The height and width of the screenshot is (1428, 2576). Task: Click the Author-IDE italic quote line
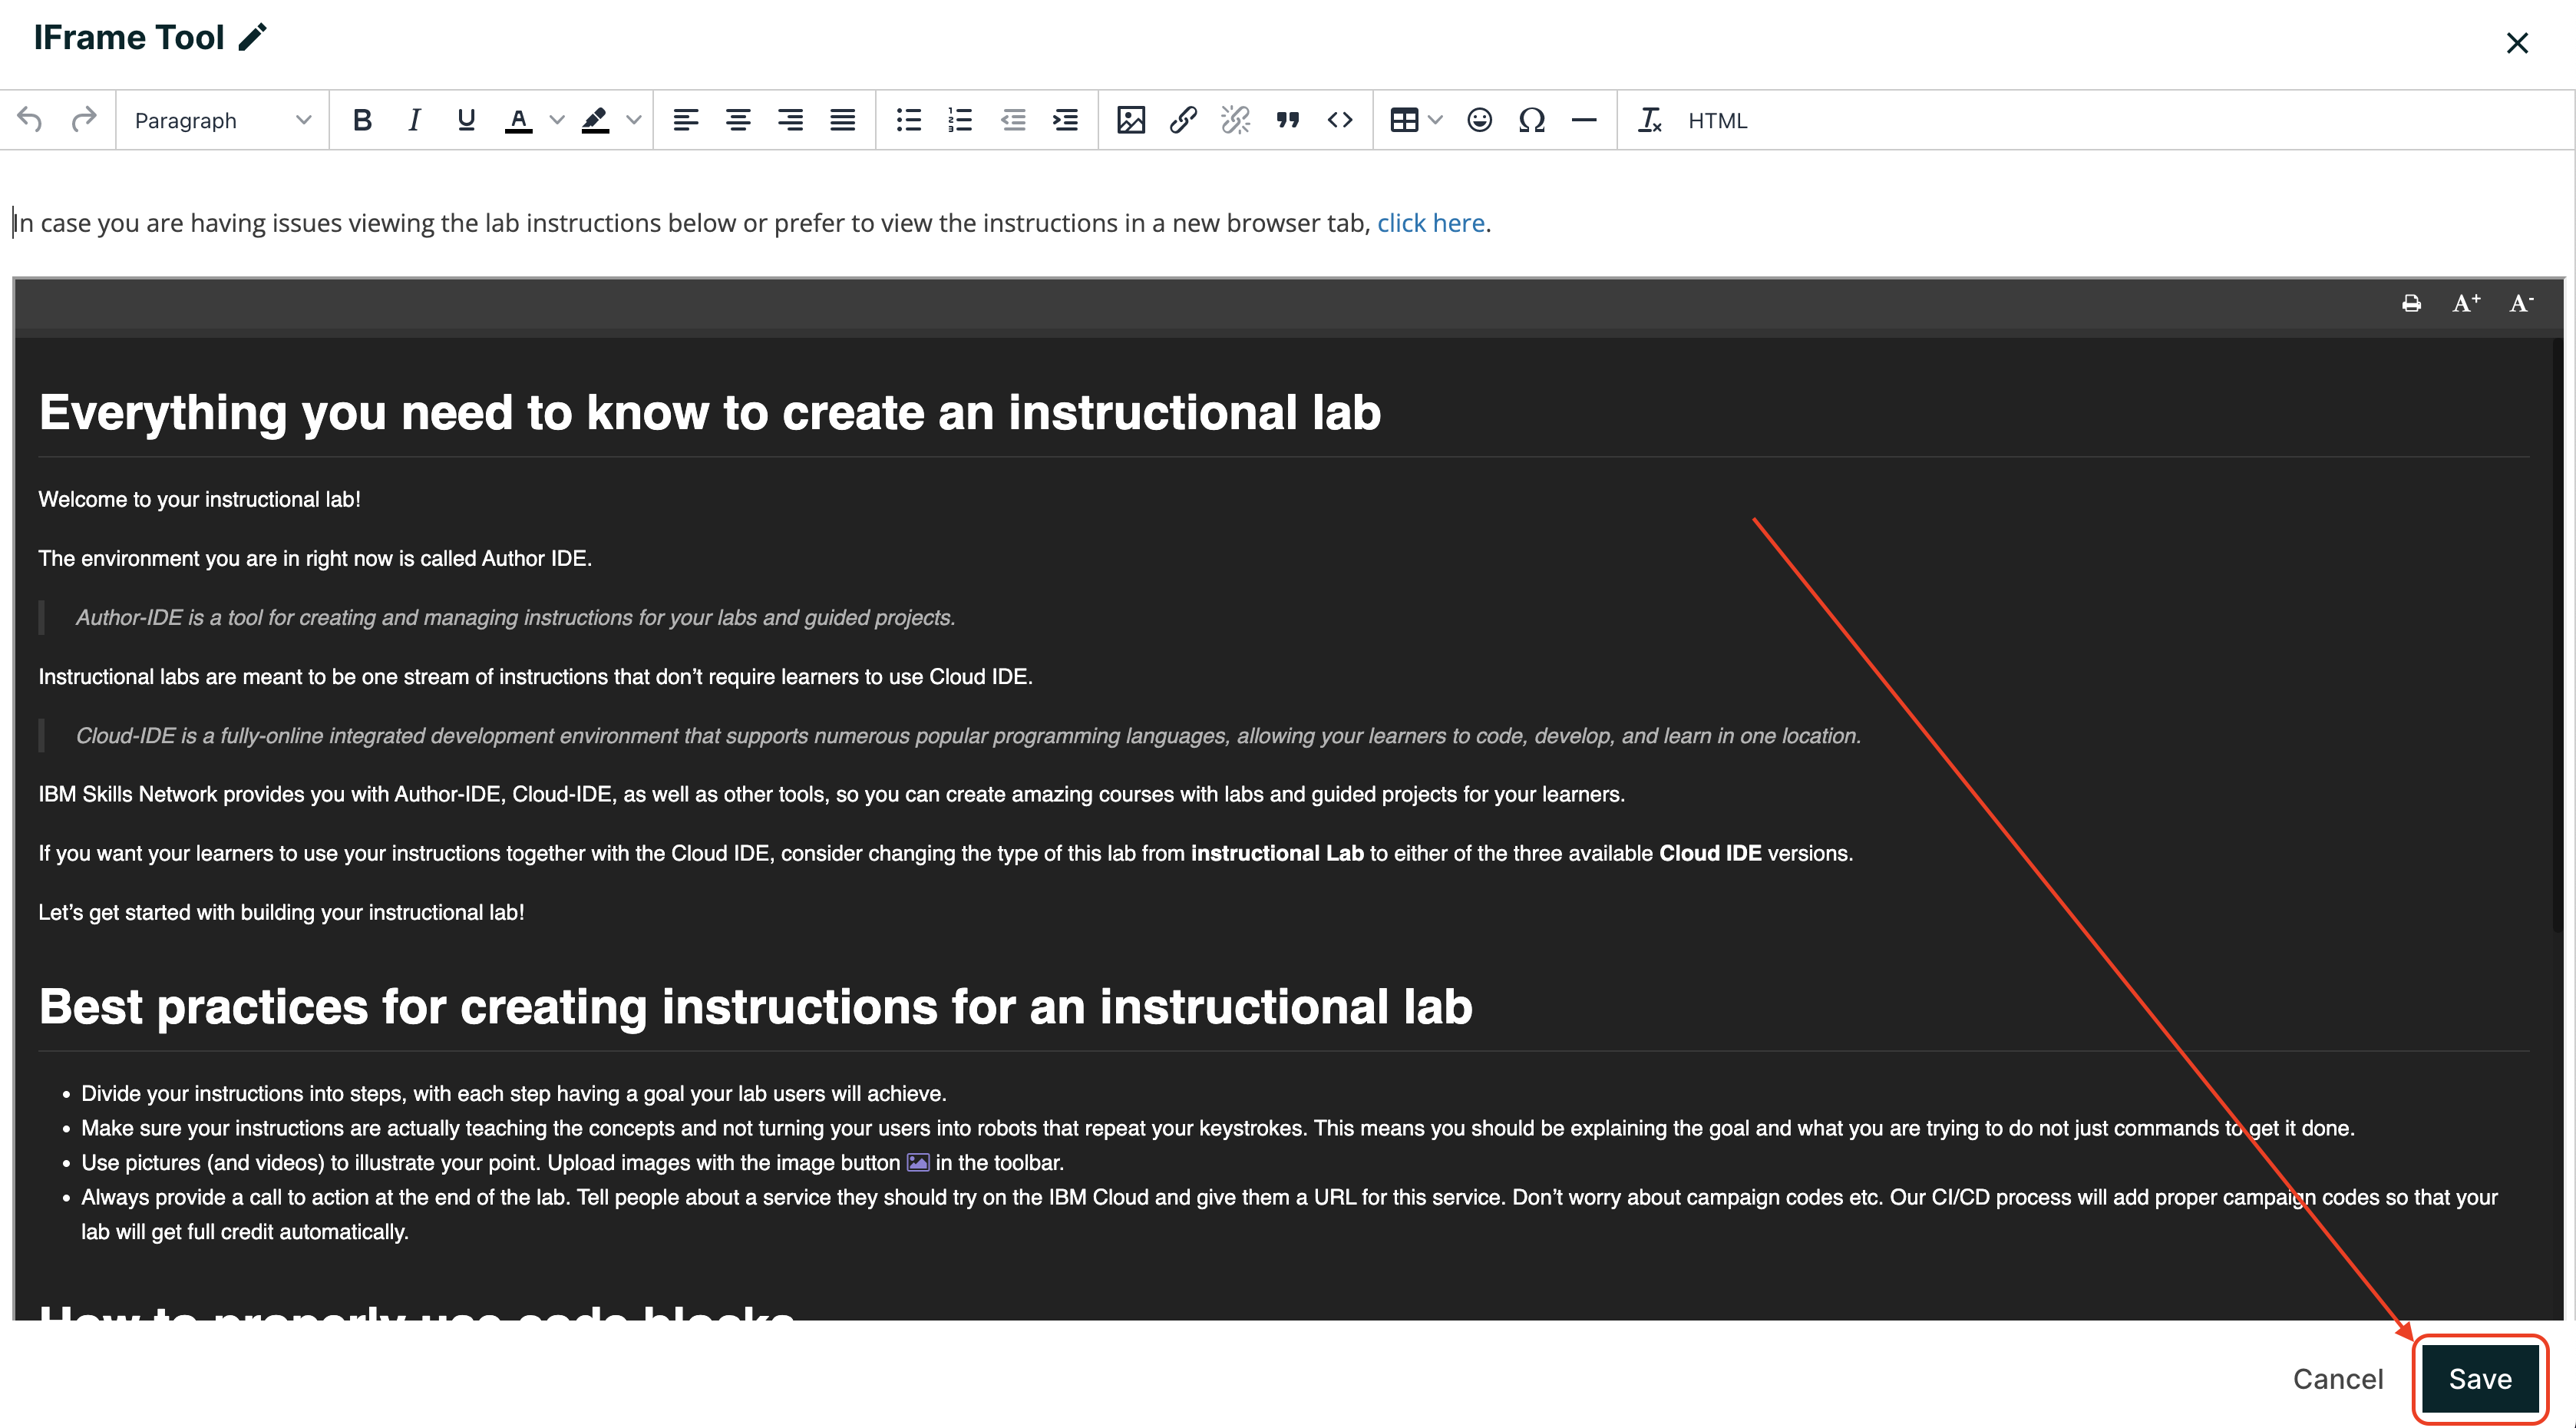tap(515, 617)
